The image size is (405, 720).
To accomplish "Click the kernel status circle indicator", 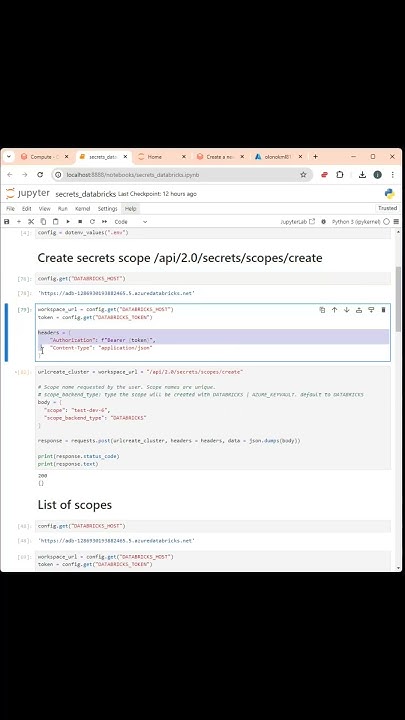I will (387, 222).
